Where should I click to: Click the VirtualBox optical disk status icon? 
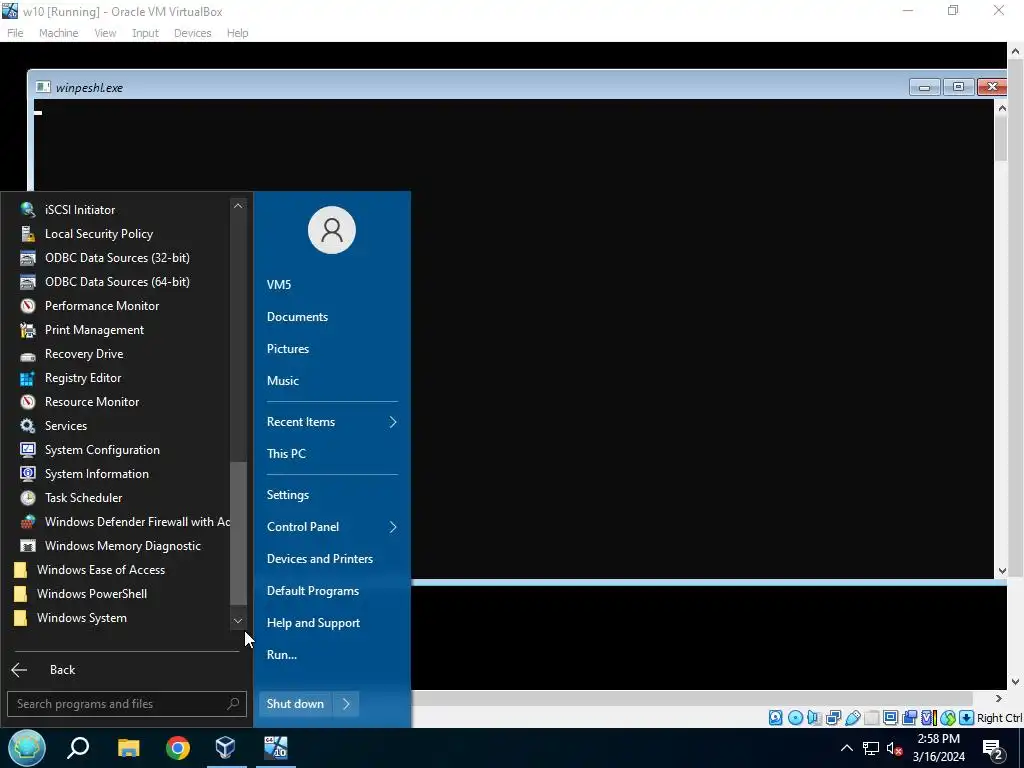(x=795, y=718)
